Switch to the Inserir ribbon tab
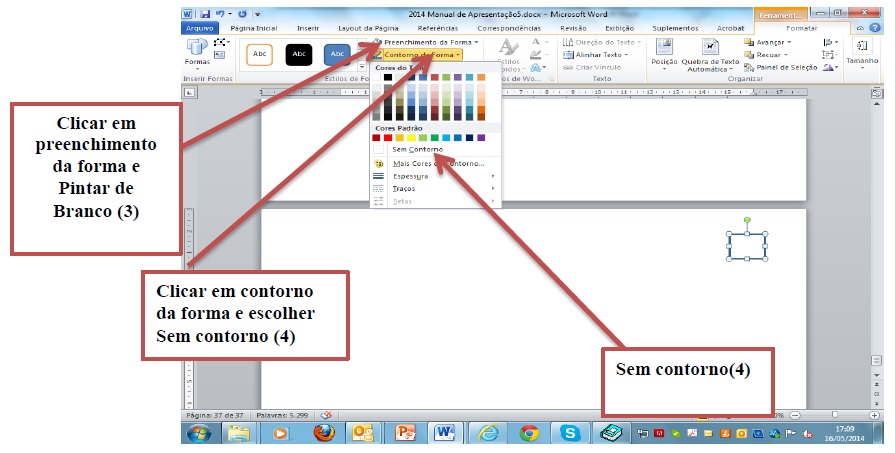 point(308,29)
